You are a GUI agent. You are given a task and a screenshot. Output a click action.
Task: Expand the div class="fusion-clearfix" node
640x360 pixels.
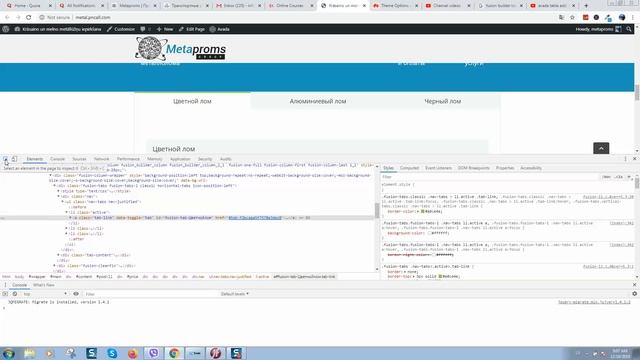tap(54, 266)
